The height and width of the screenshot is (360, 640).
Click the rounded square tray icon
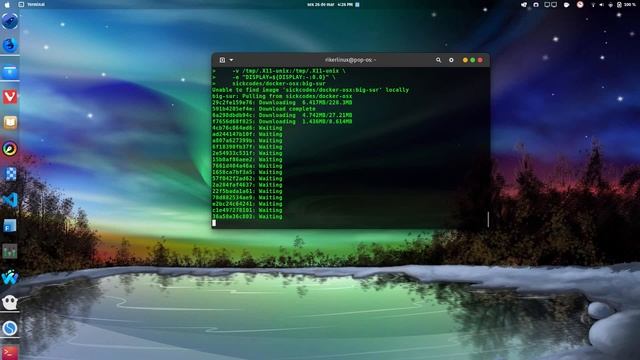(x=536, y=4)
